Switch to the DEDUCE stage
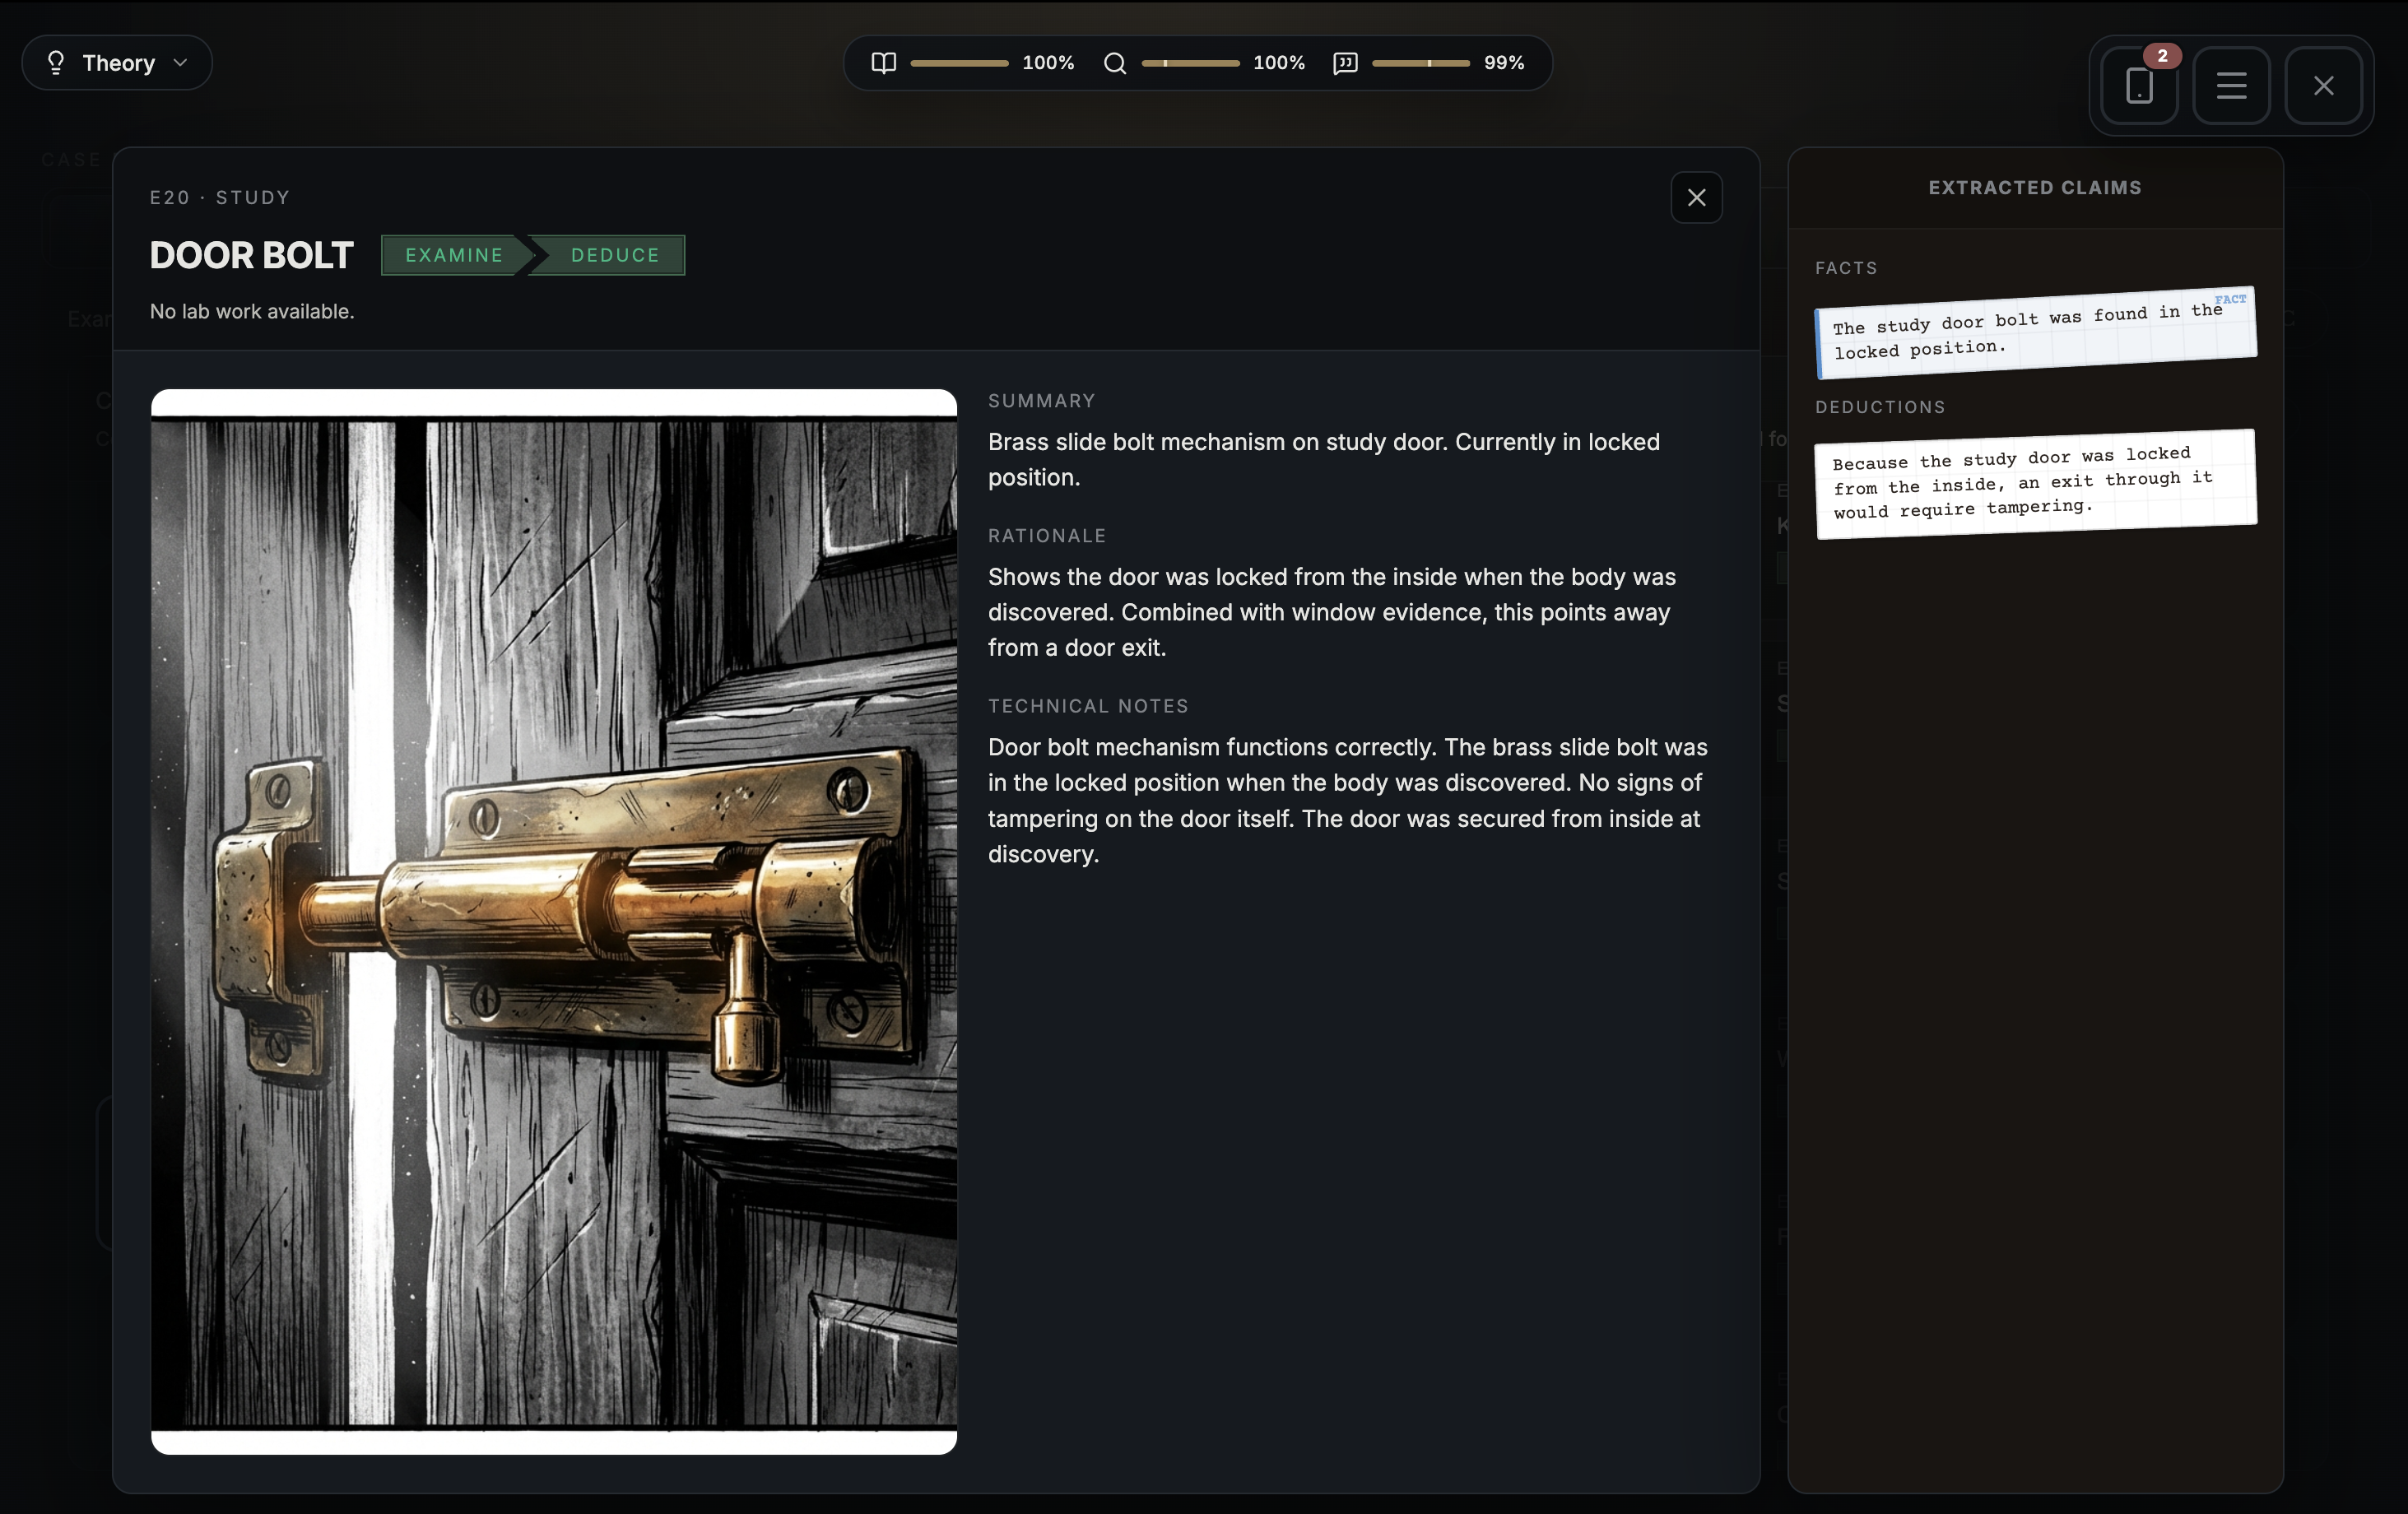The image size is (2408, 1514). (615, 255)
